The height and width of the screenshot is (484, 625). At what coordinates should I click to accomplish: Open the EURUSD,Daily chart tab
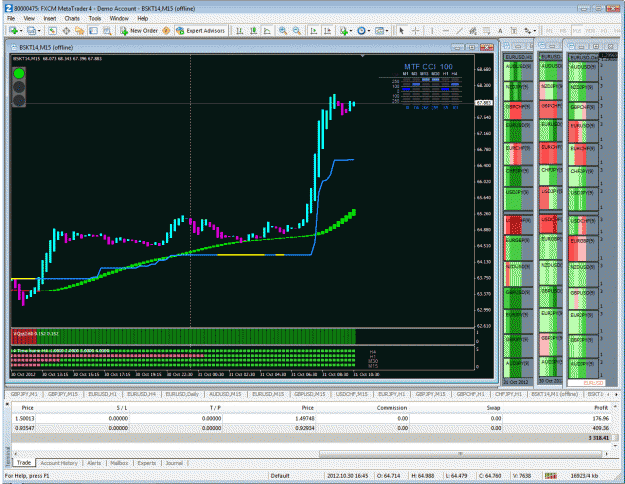182,394
